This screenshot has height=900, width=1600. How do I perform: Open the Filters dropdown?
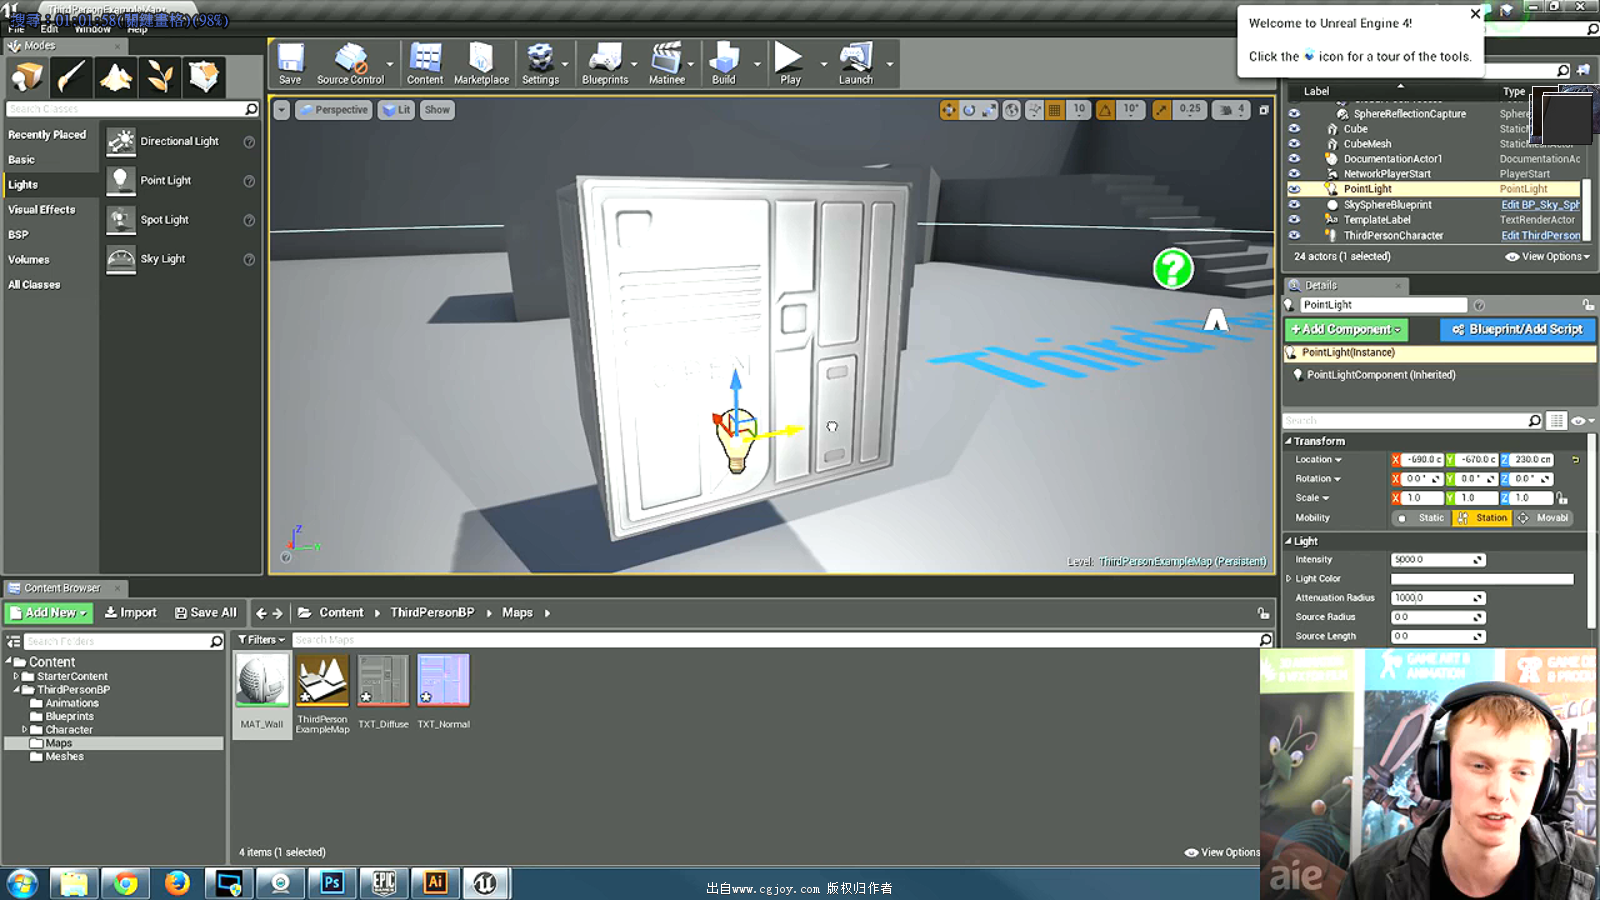[x=261, y=640]
